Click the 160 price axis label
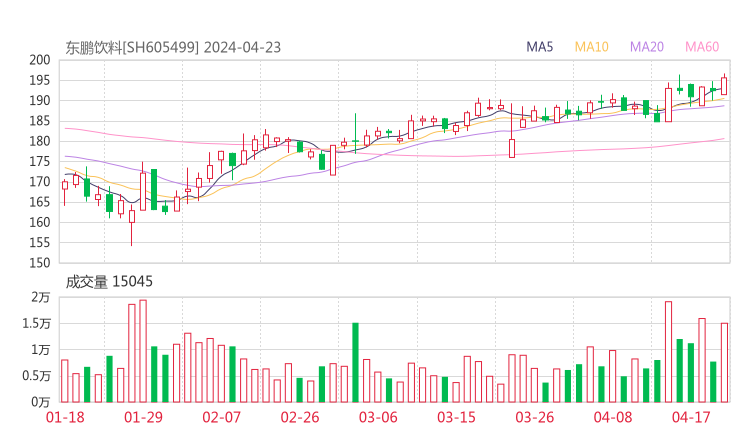 [x=40, y=222]
